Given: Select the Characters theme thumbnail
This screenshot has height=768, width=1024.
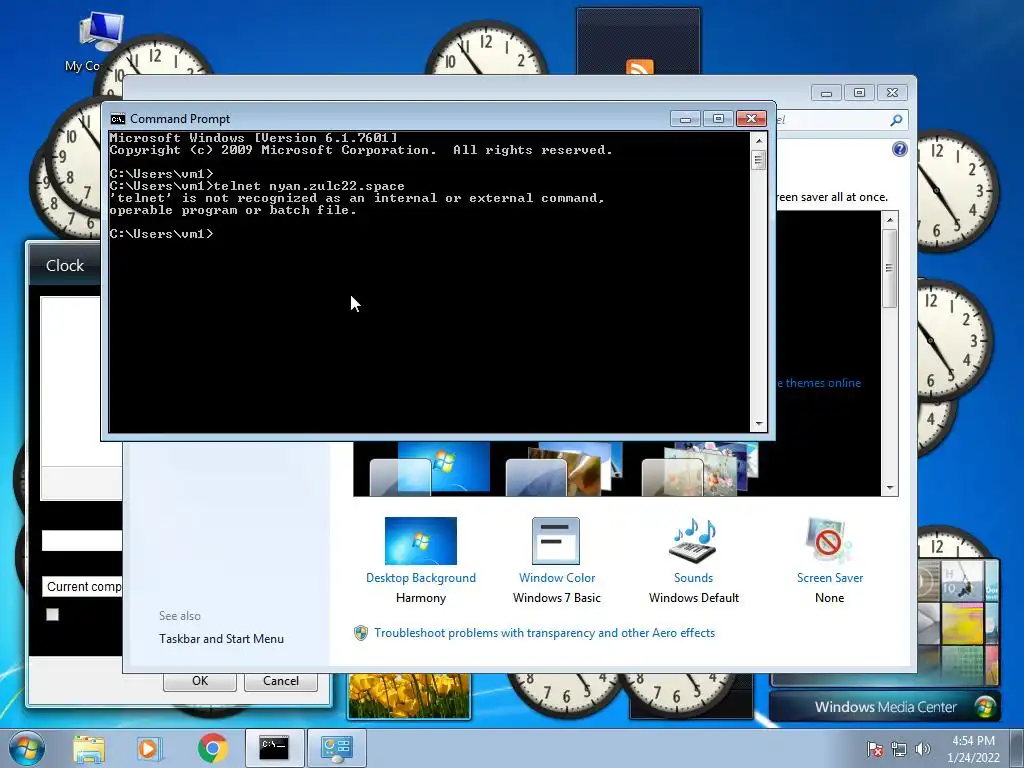Looking at the screenshot, I should (x=700, y=469).
